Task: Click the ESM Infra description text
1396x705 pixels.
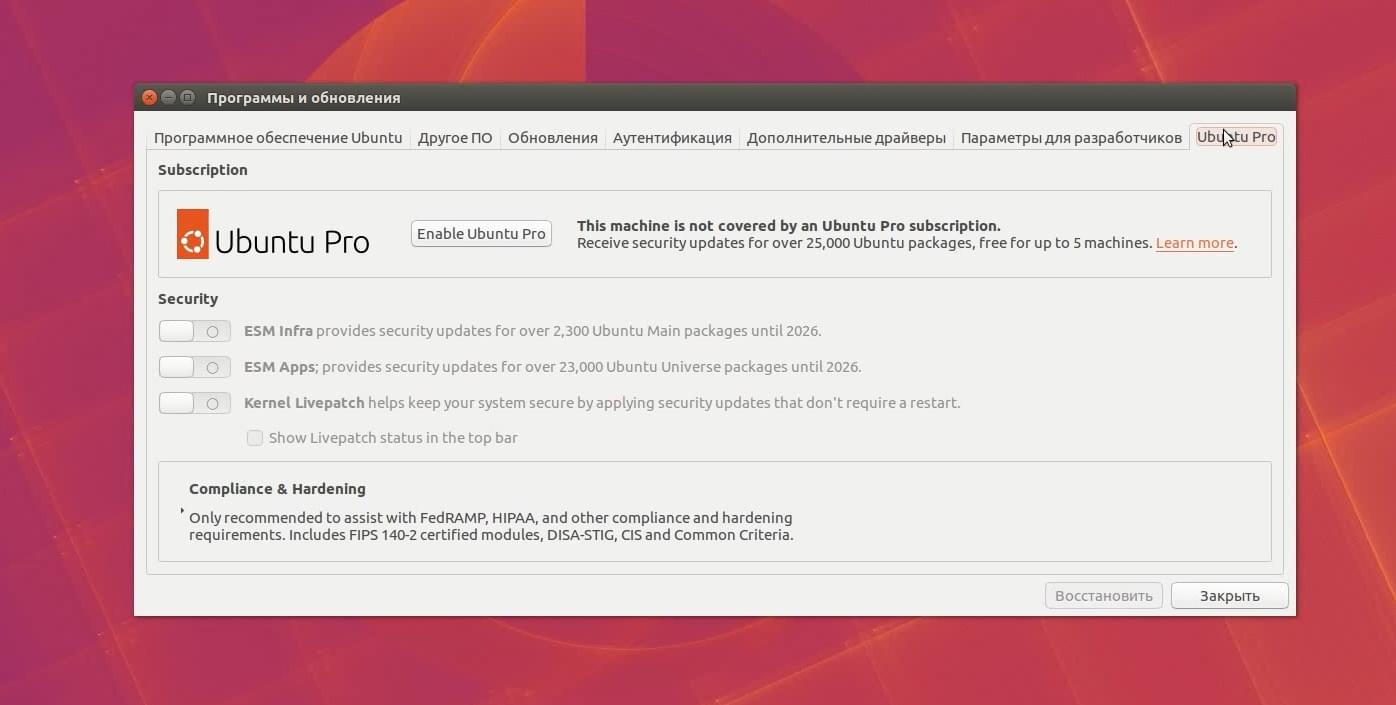Action: [533, 331]
